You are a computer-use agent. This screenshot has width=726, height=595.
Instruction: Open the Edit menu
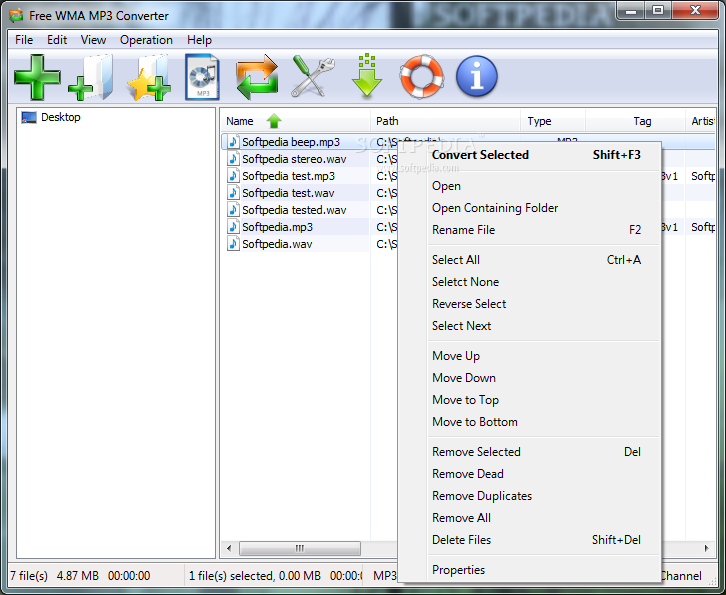[57, 40]
